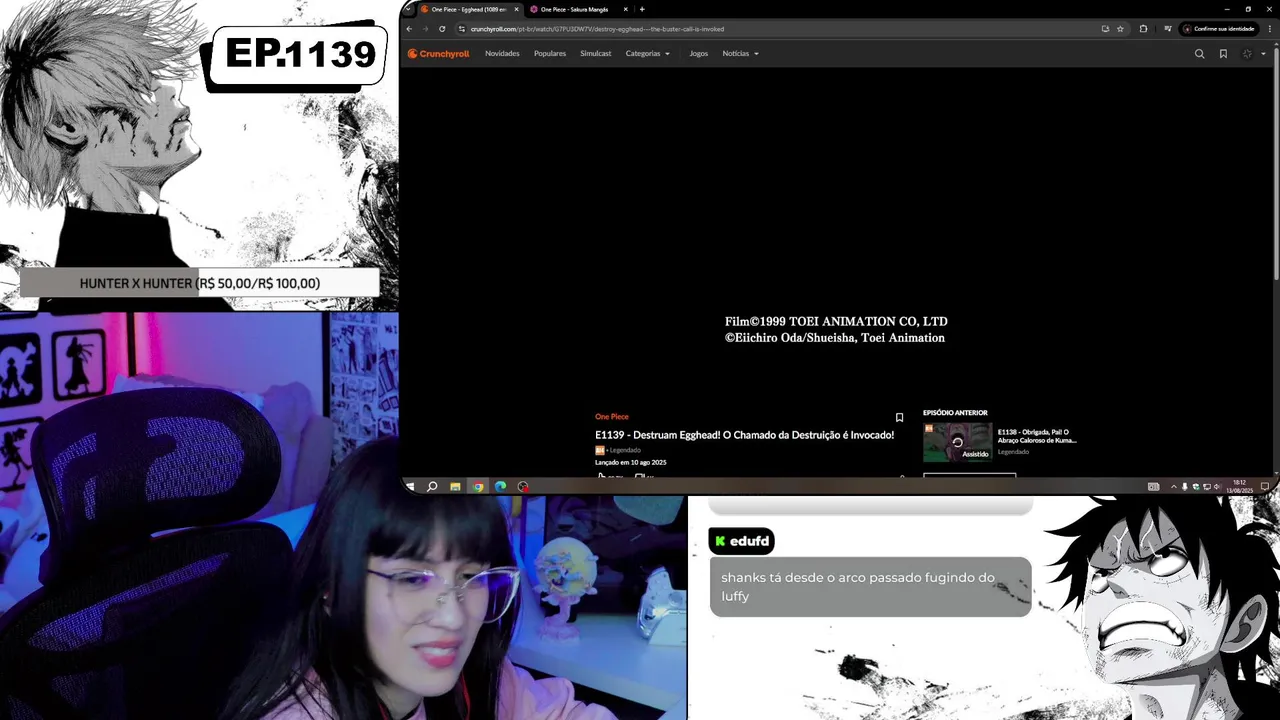
Task: Click the taskbar volume icon
Action: coord(1217,486)
